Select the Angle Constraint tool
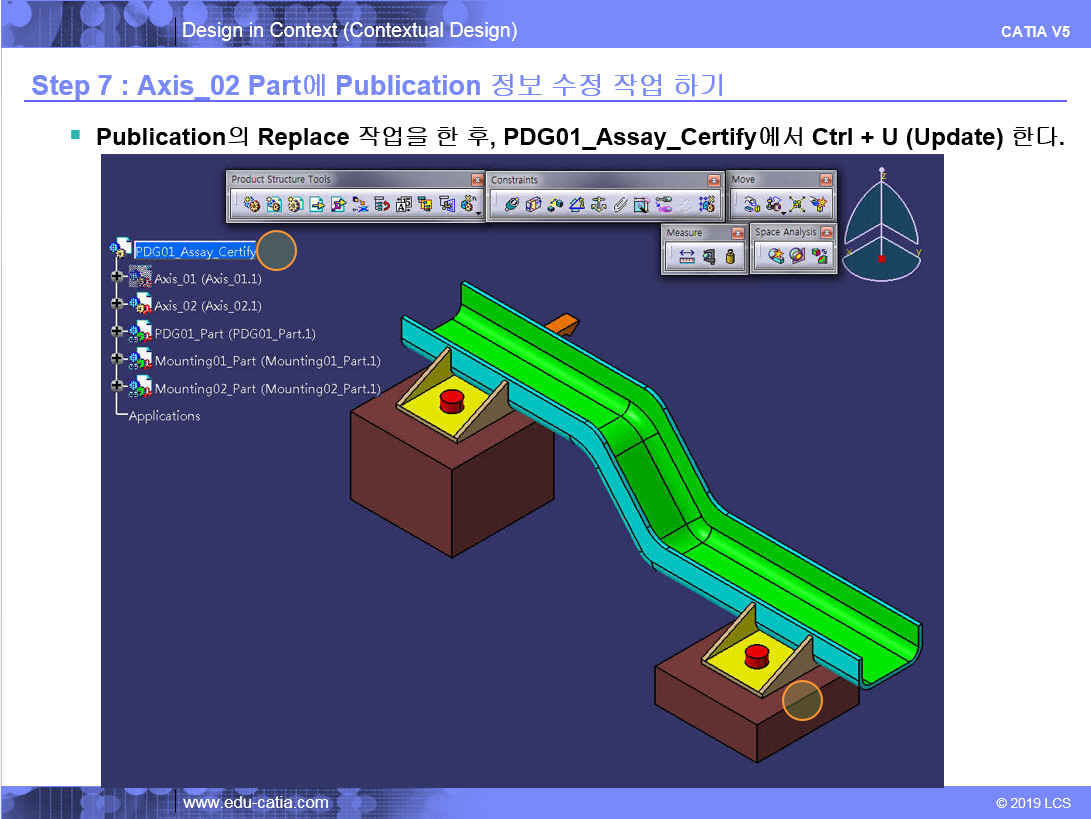 577,205
